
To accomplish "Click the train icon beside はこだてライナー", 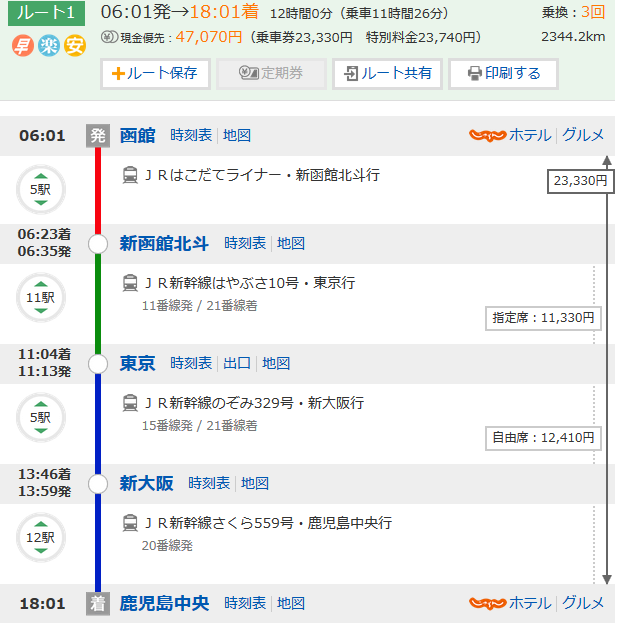I will 130,175.
